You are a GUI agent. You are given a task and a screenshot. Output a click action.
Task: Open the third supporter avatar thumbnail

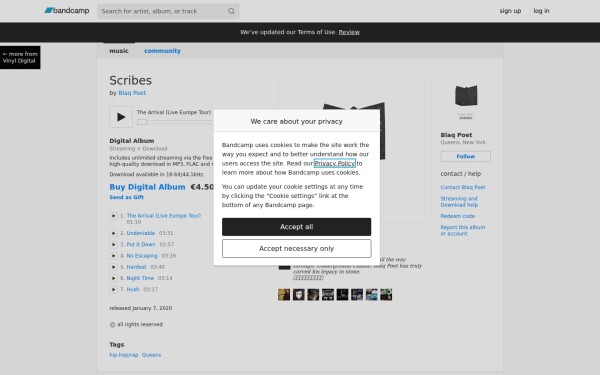313,295
